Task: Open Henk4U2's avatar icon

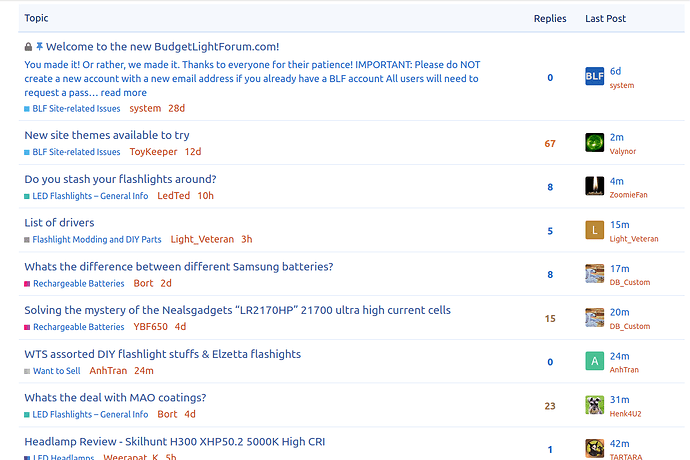Action: pos(595,405)
